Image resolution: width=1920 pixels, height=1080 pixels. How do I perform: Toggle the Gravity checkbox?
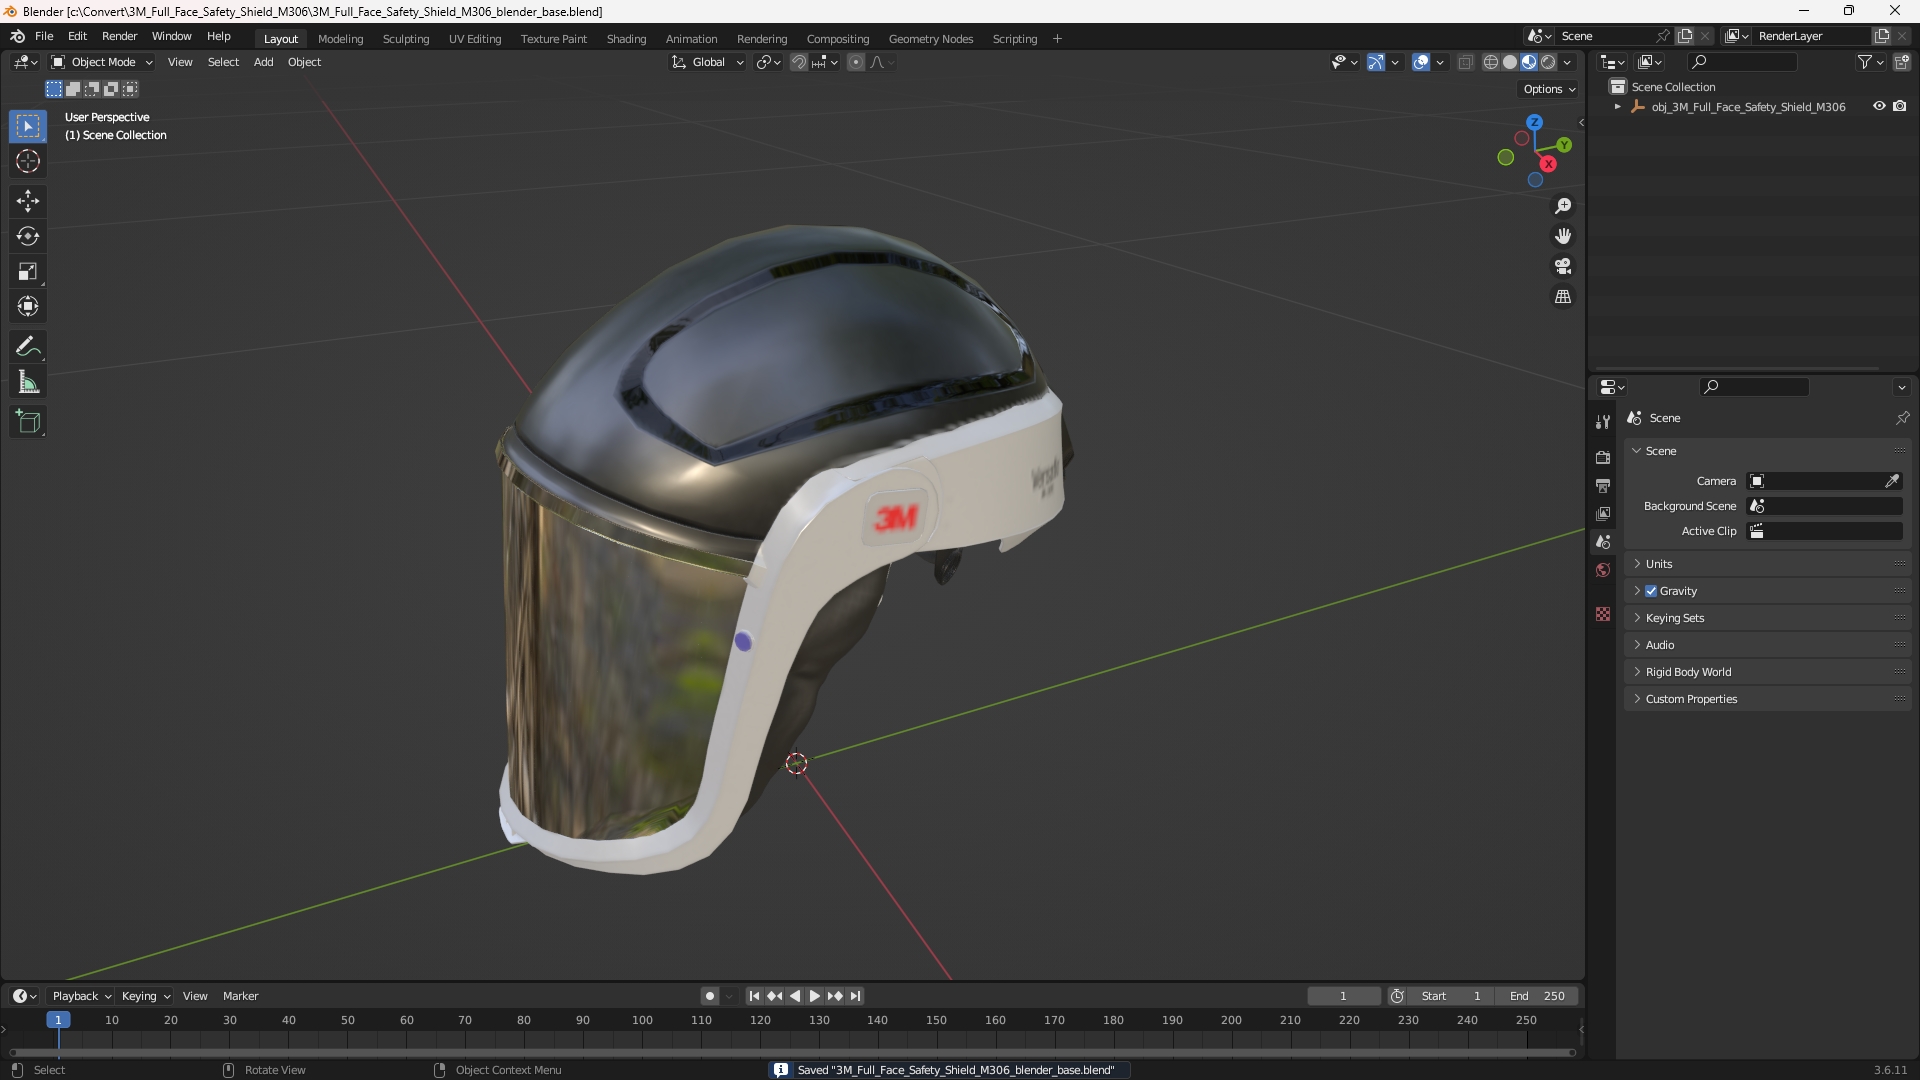point(1651,591)
